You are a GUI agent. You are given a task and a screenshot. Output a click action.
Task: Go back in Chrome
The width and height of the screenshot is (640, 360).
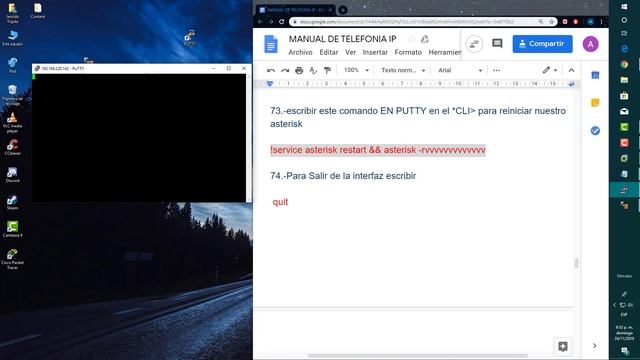click(260, 22)
